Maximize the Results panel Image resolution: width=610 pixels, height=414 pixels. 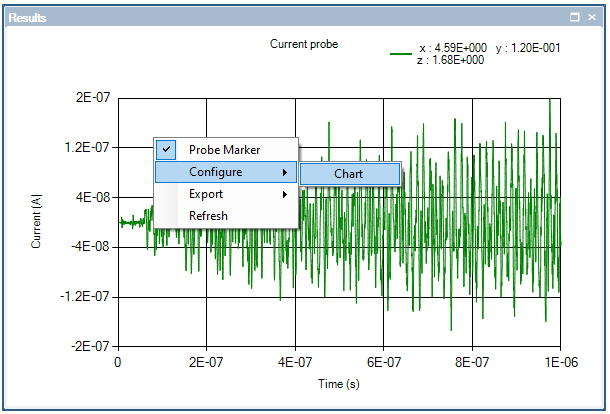(x=575, y=17)
